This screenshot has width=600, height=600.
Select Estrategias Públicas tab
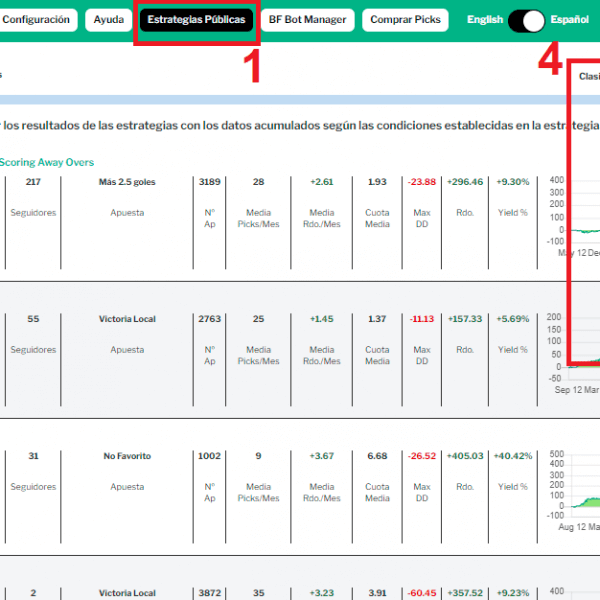click(x=196, y=20)
